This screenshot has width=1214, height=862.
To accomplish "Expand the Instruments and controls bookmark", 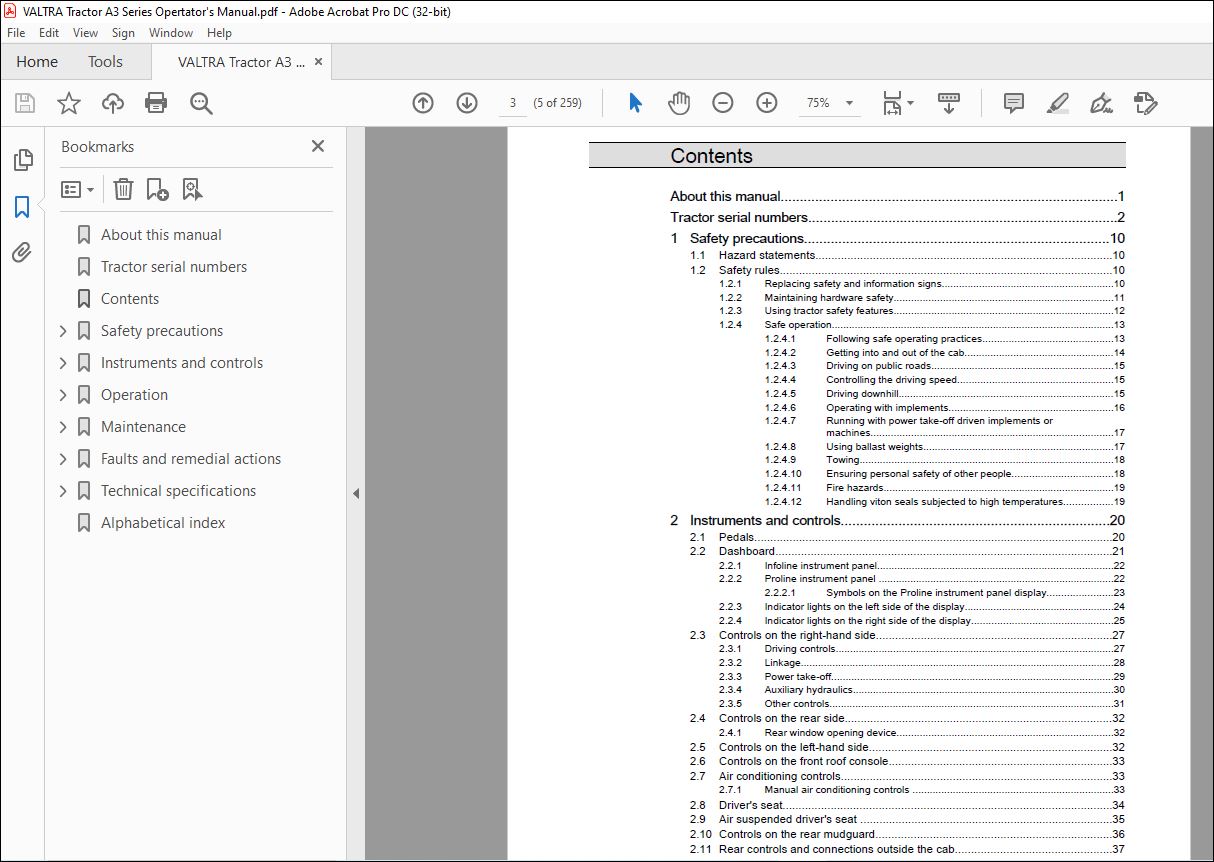I will pyautogui.click(x=63, y=363).
